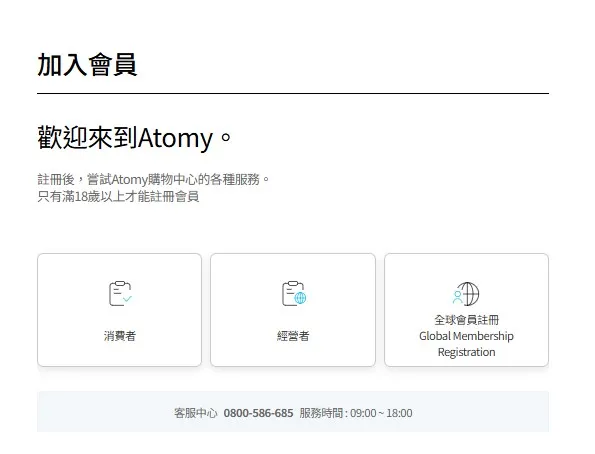Click the customer service number 0800-586-685
The width and height of the screenshot is (595, 454).
(258, 413)
